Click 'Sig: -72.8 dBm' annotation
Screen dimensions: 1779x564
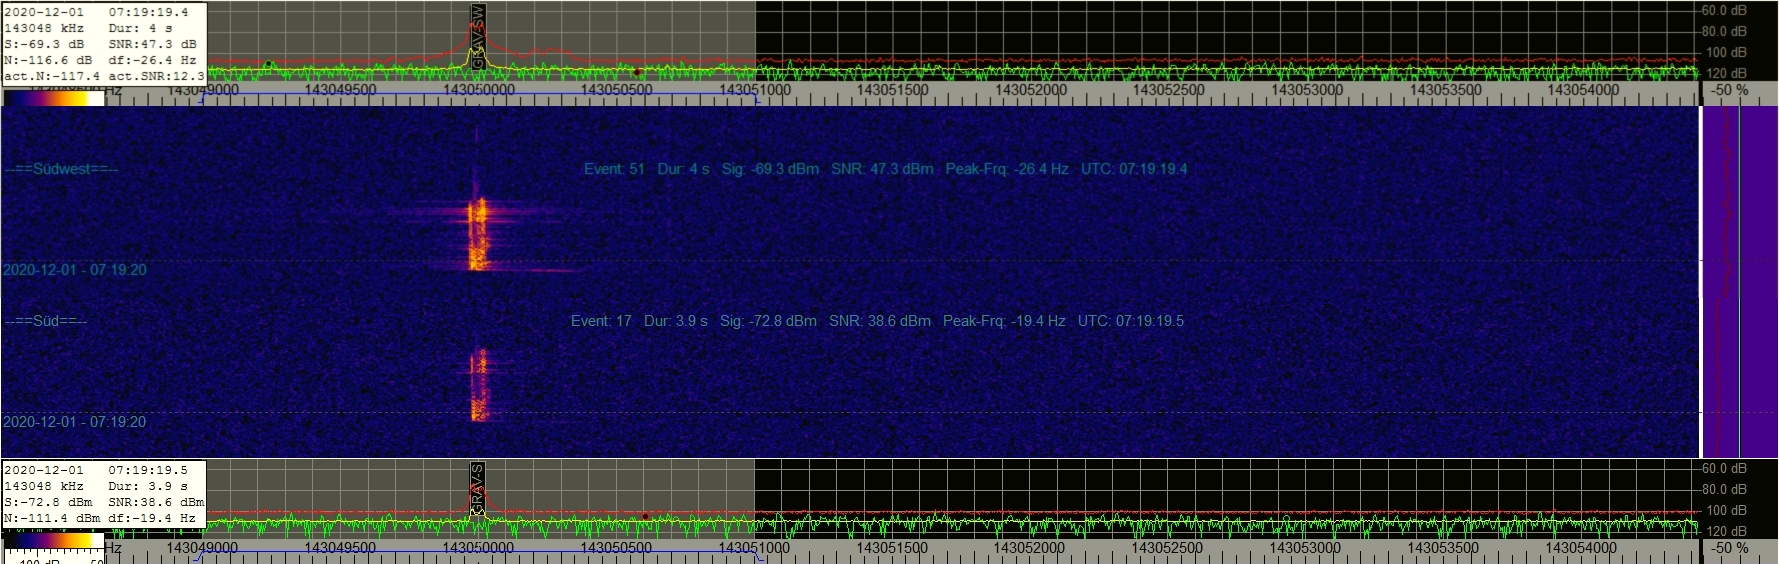(x=768, y=321)
